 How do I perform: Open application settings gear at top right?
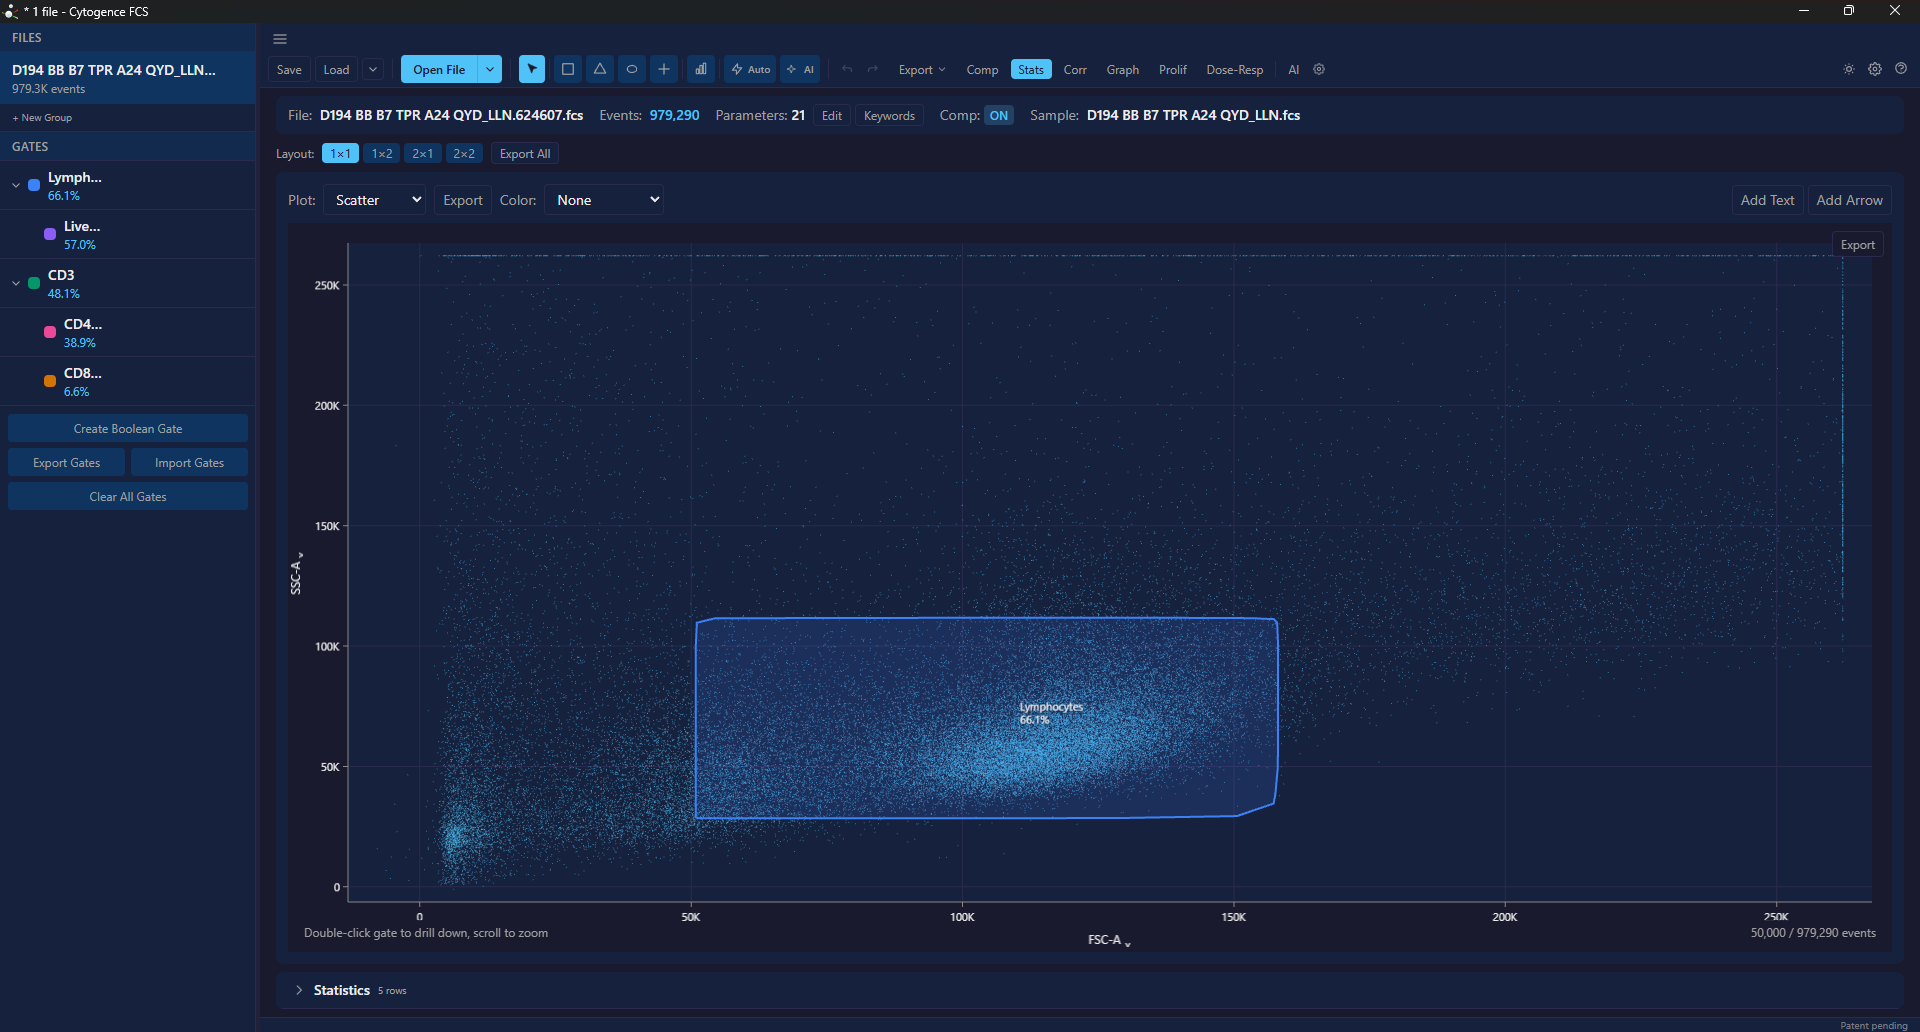tap(1875, 69)
